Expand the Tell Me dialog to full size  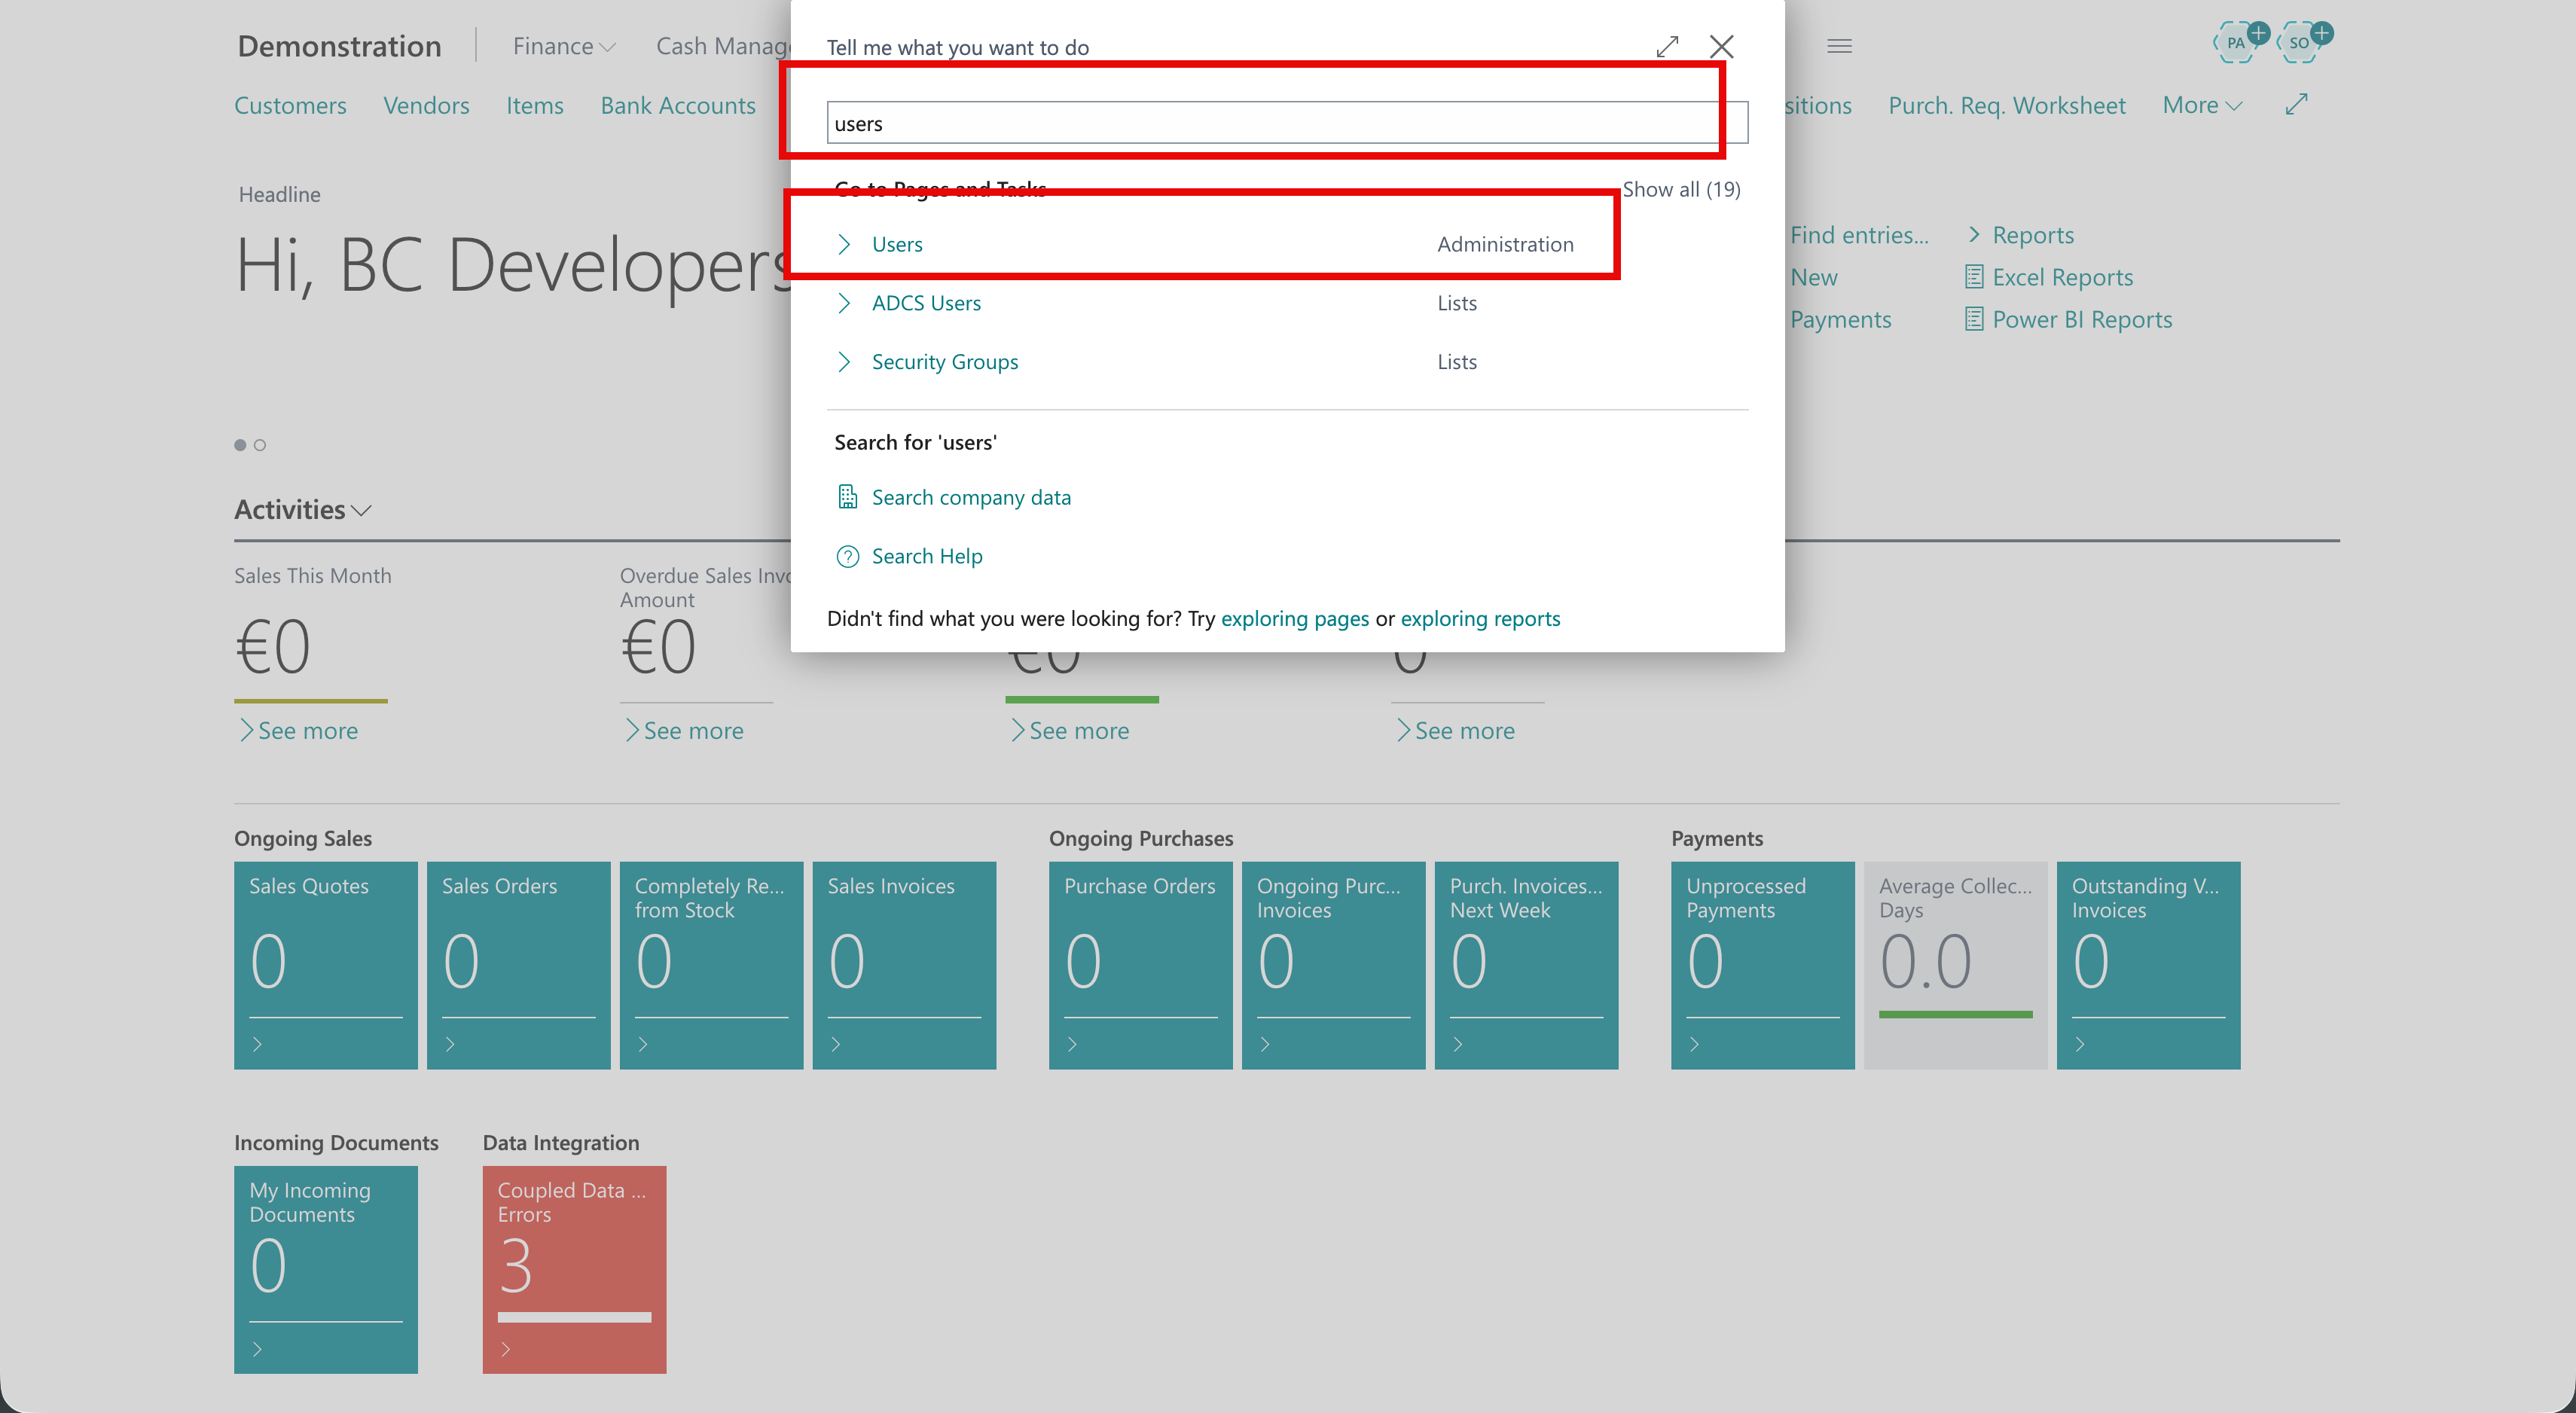point(1666,47)
